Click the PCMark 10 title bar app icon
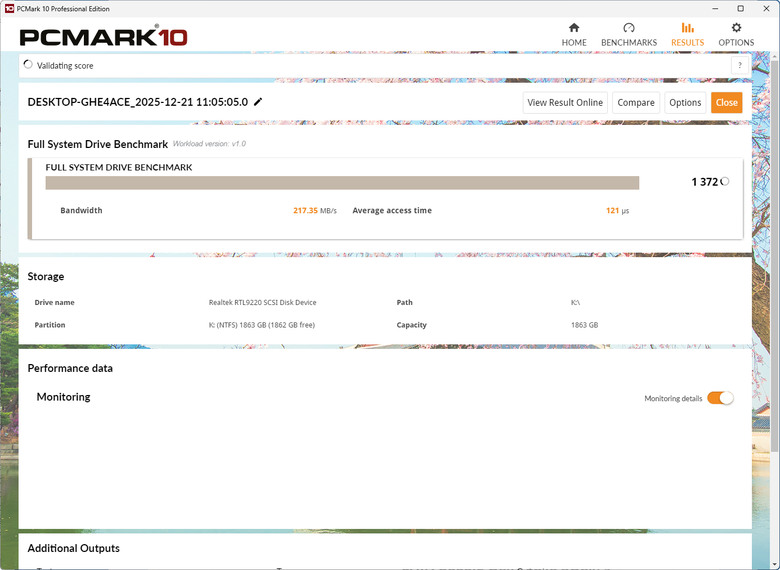The image size is (780, 570). coord(9,8)
